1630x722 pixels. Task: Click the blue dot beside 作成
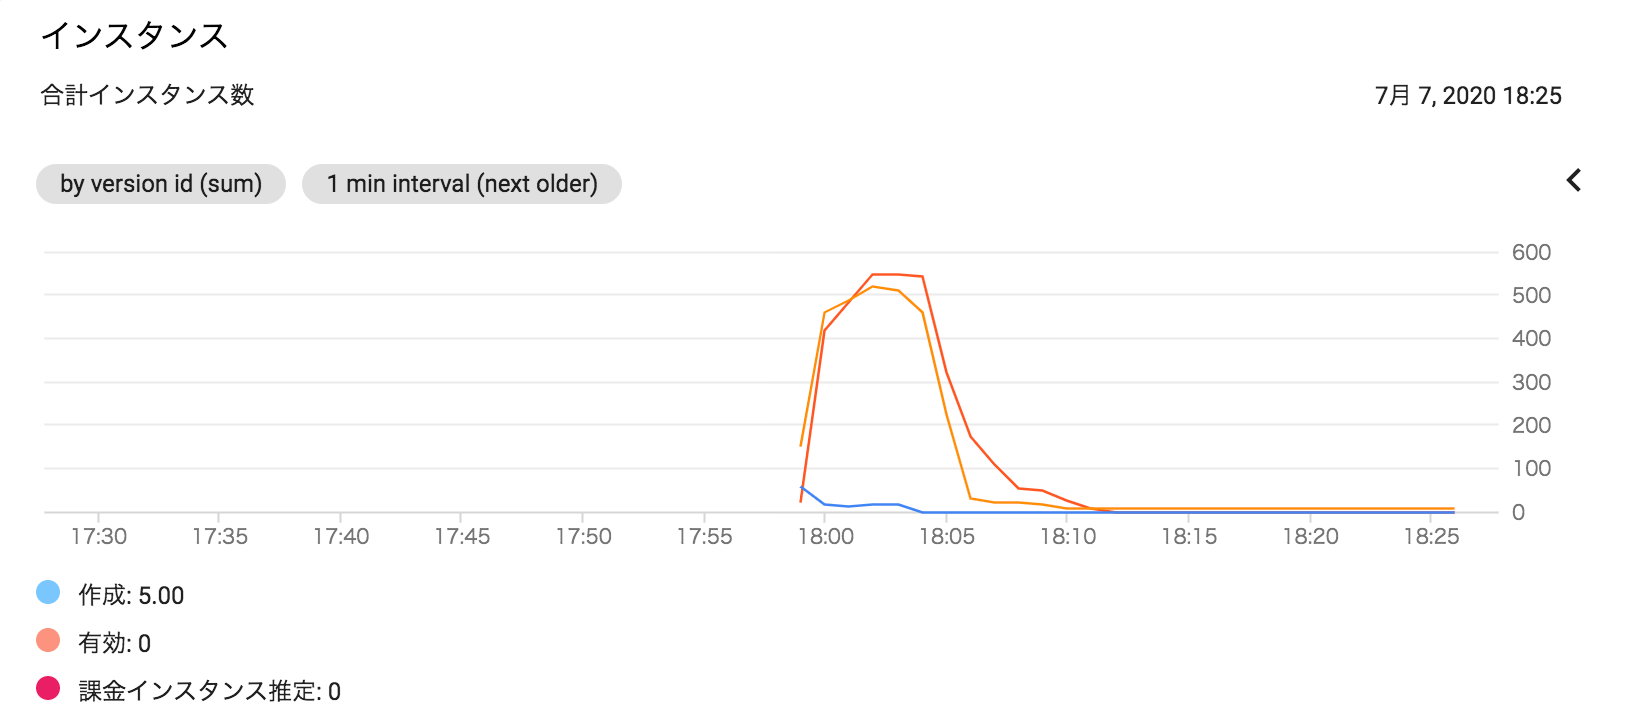click(x=48, y=592)
